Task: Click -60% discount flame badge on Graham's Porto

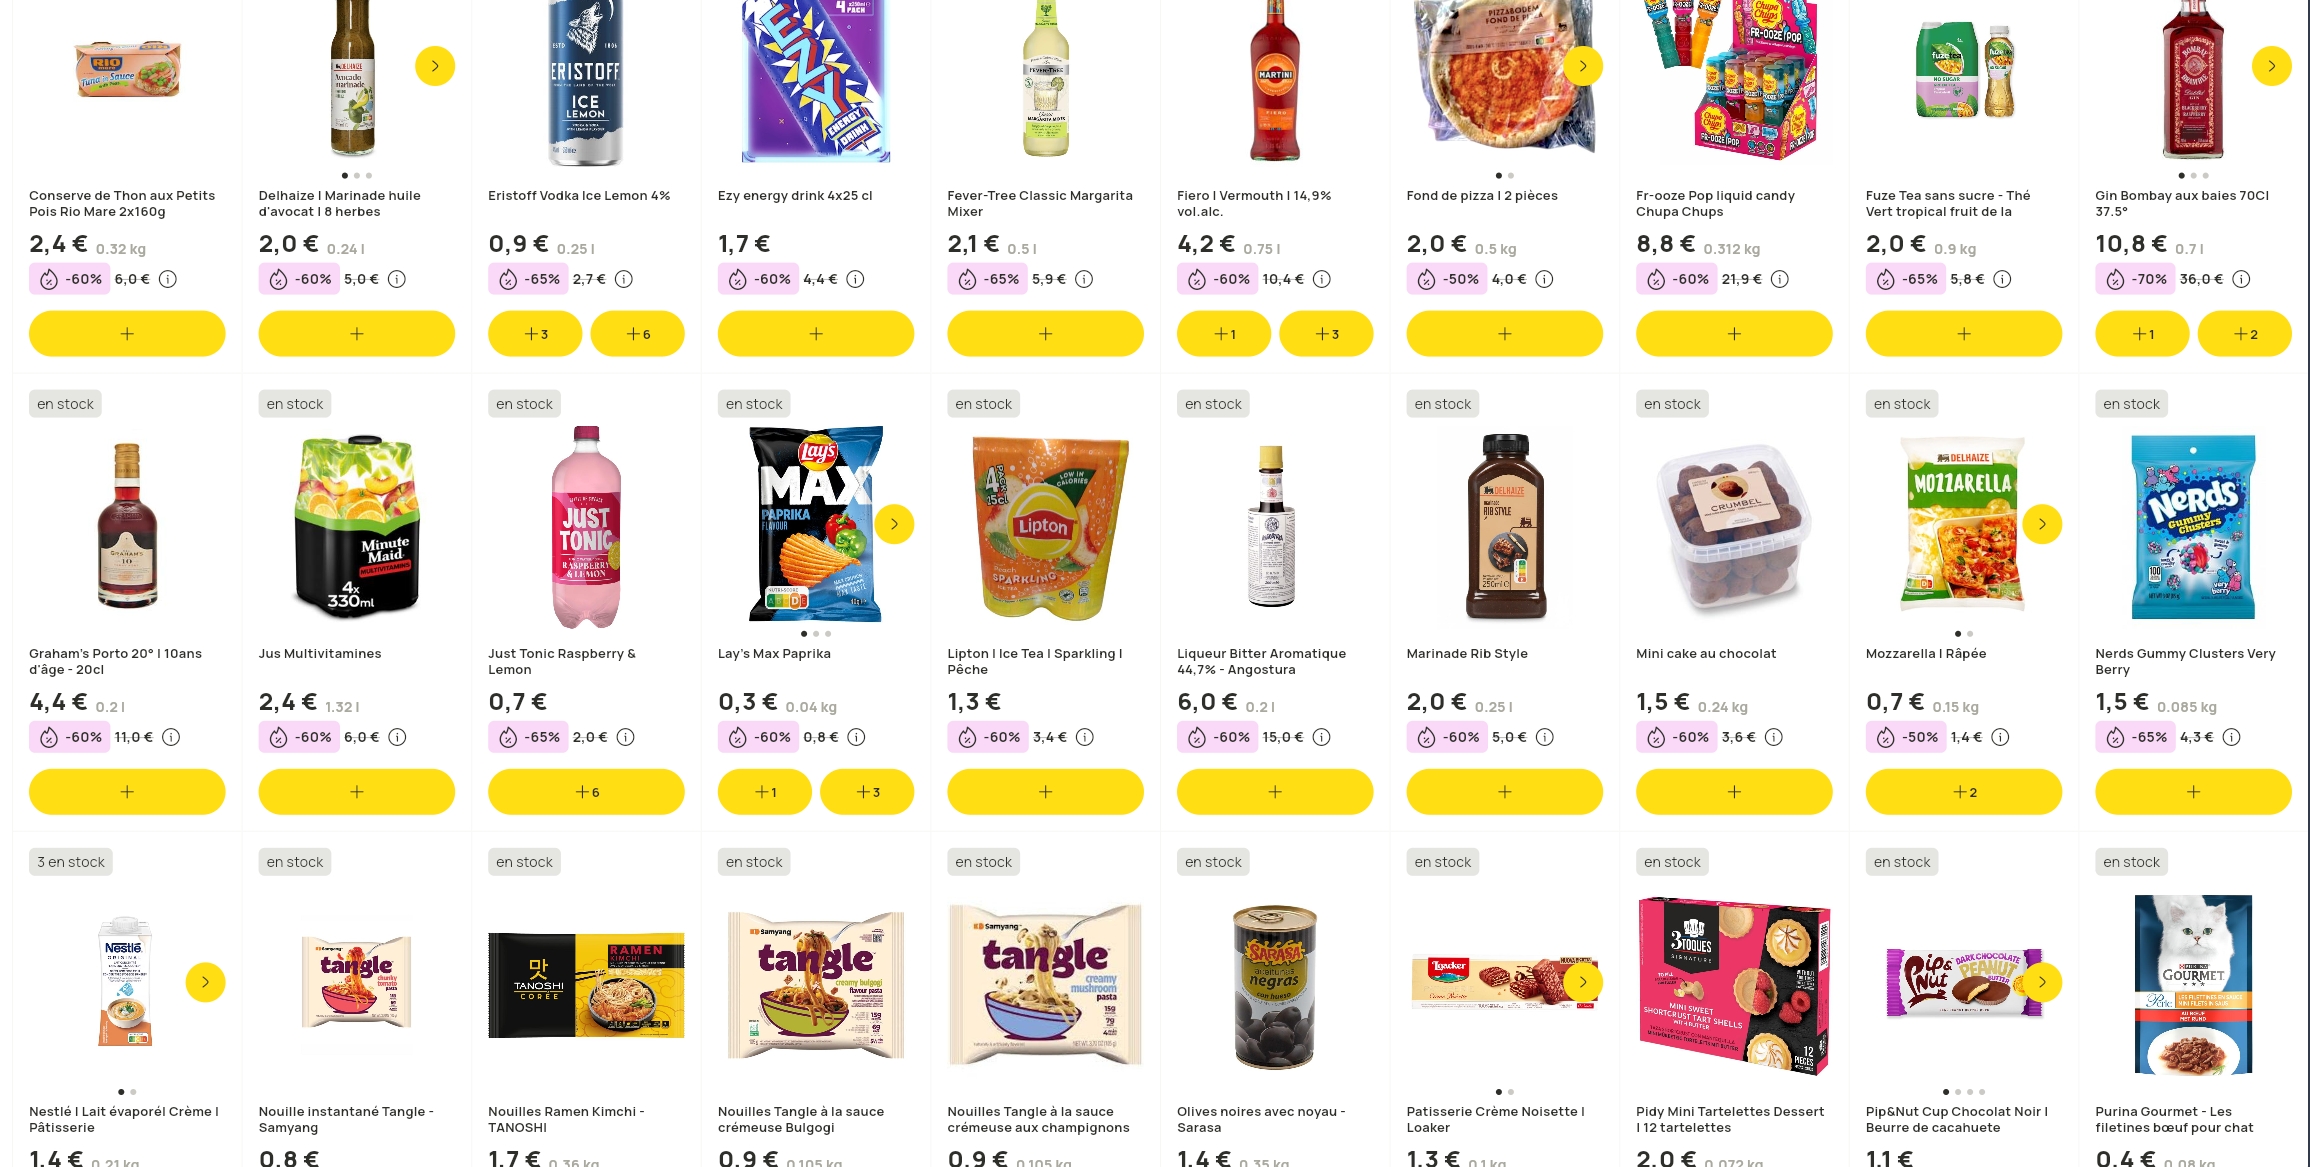Action: (70, 737)
